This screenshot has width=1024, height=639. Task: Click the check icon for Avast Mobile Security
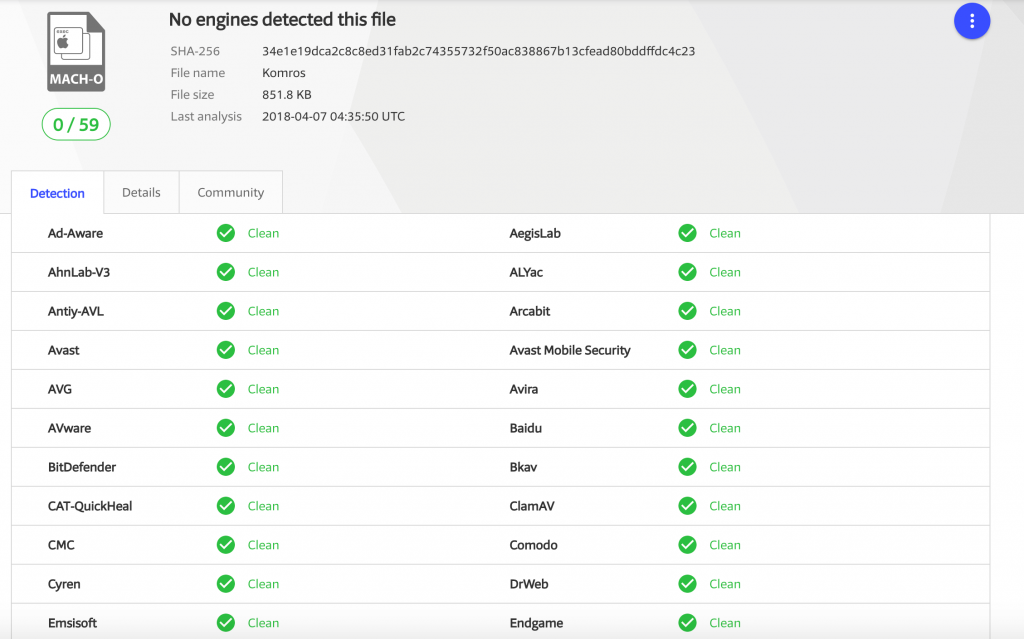pos(687,350)
